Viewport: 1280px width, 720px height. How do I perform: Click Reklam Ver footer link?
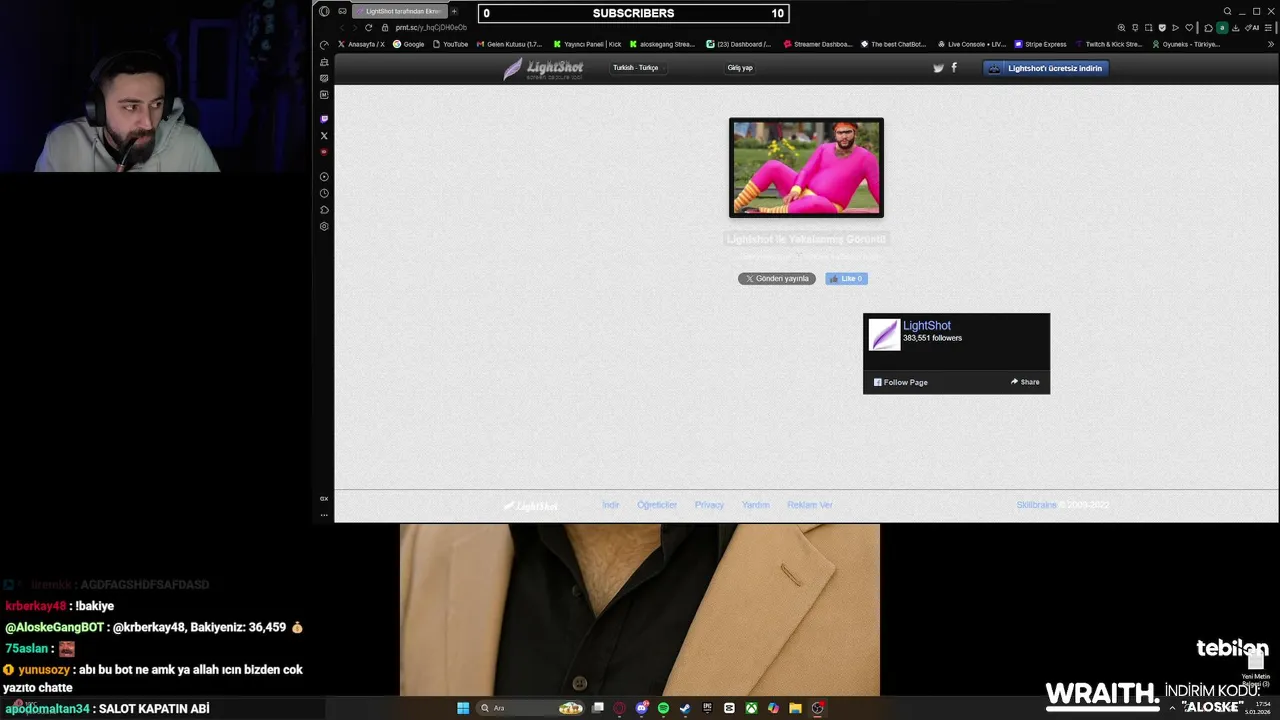pyautogui.click(x=810, y=505)
